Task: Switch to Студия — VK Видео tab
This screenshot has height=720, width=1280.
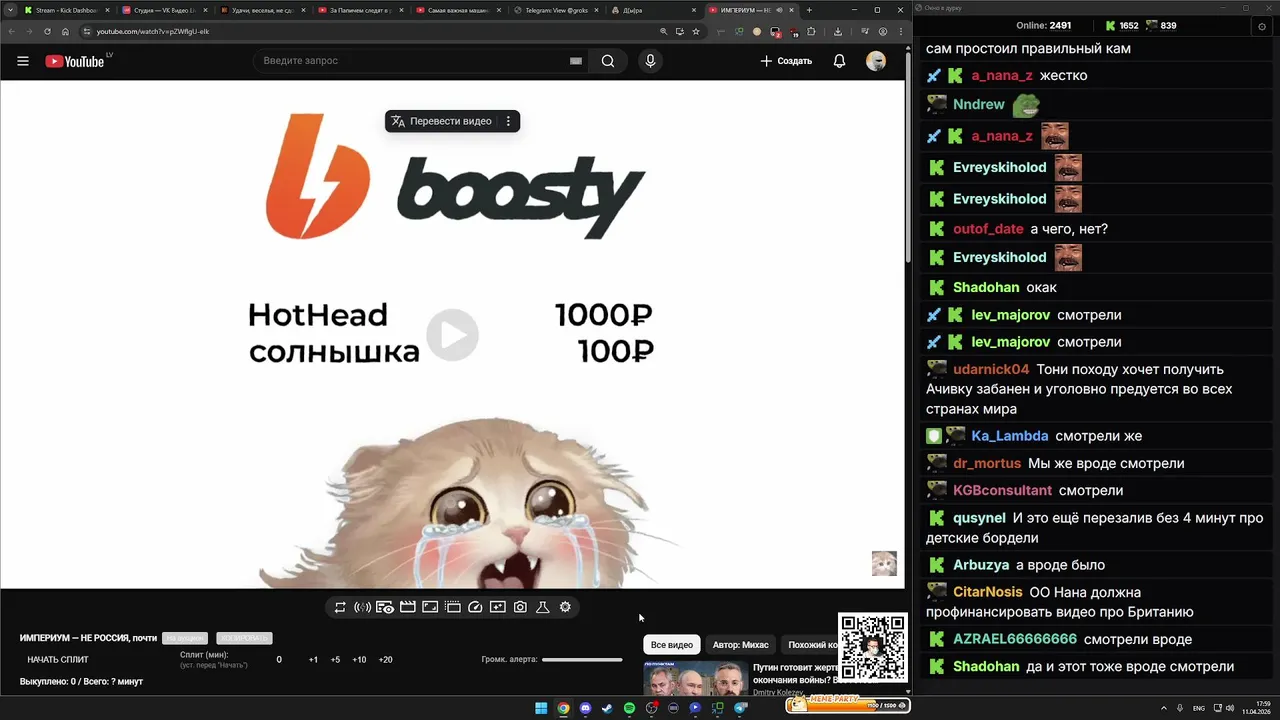Action: [164, 10]
